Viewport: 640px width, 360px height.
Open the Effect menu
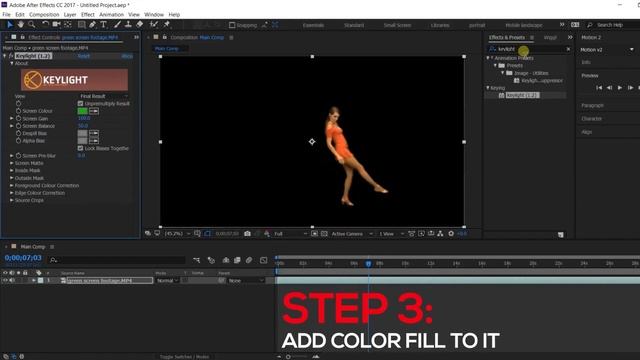tap(87, 15)
